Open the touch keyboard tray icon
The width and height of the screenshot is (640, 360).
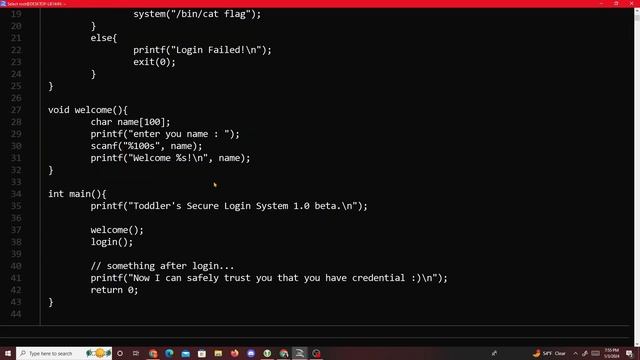[596, 353]
